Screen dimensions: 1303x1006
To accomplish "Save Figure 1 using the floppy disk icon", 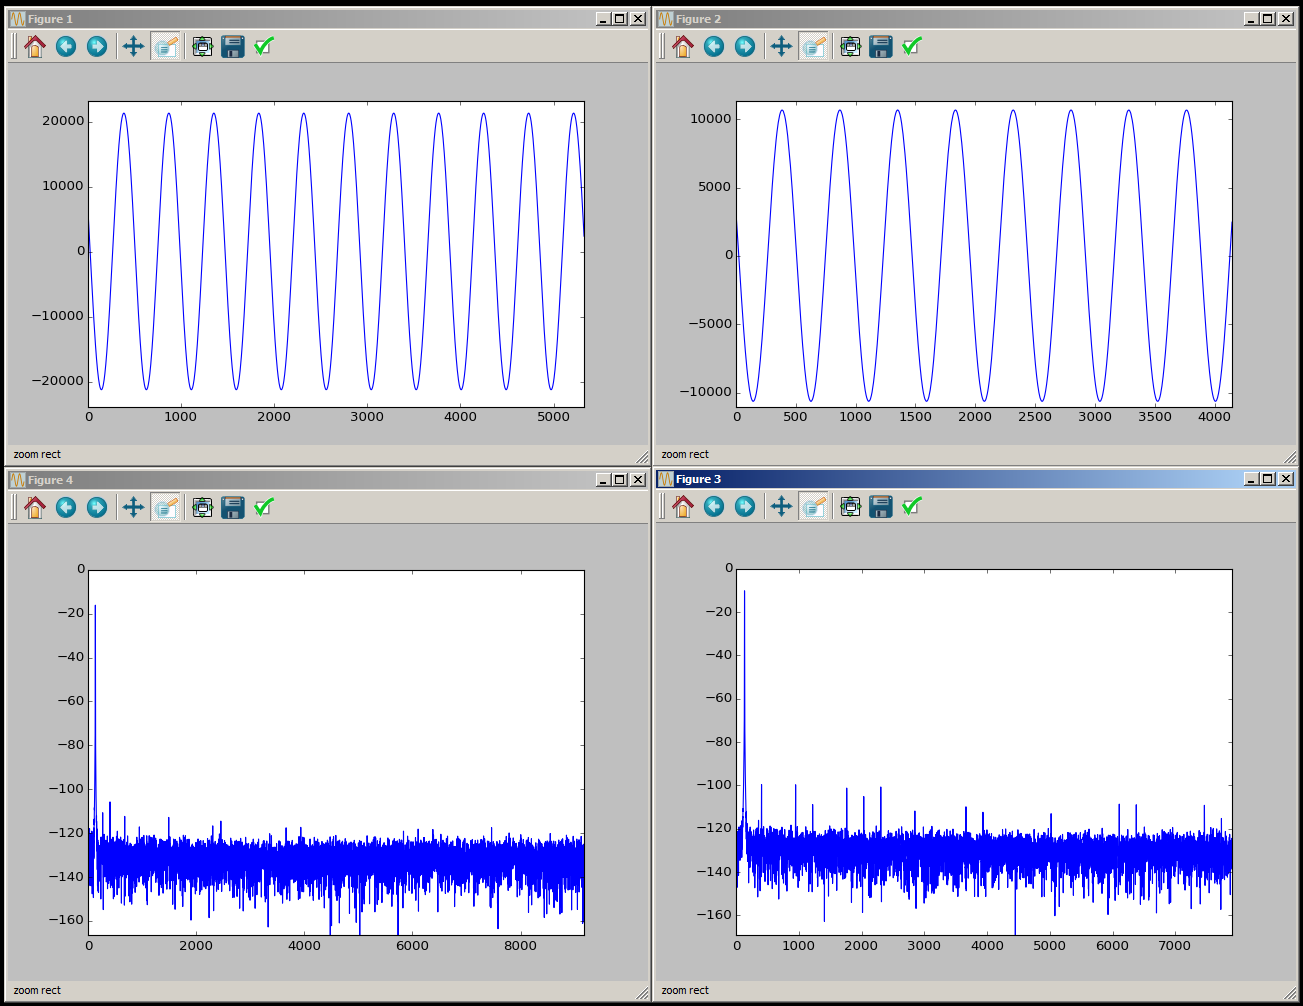I will 233,47.
